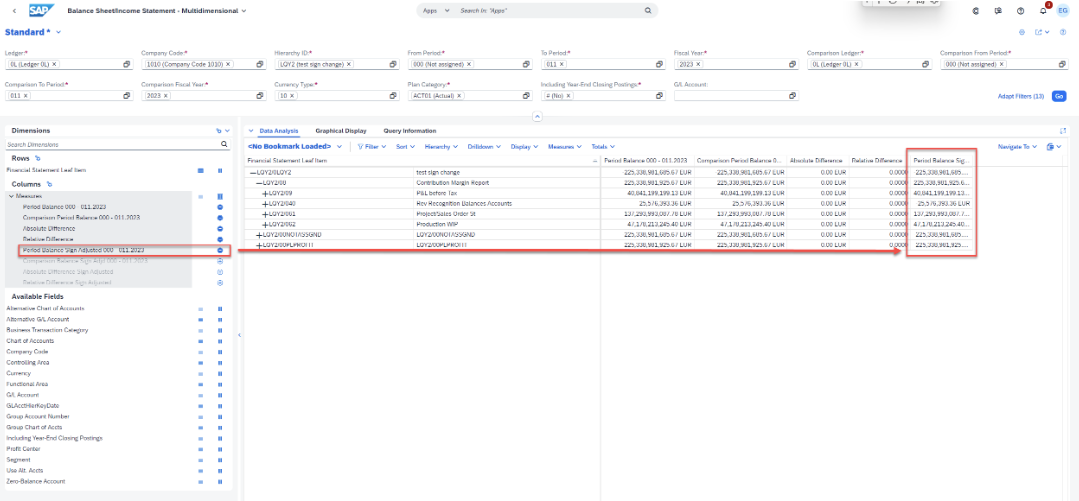
Task: Expand the LQY2/001 Project/Sales Order St node
Action: [266, 214]
